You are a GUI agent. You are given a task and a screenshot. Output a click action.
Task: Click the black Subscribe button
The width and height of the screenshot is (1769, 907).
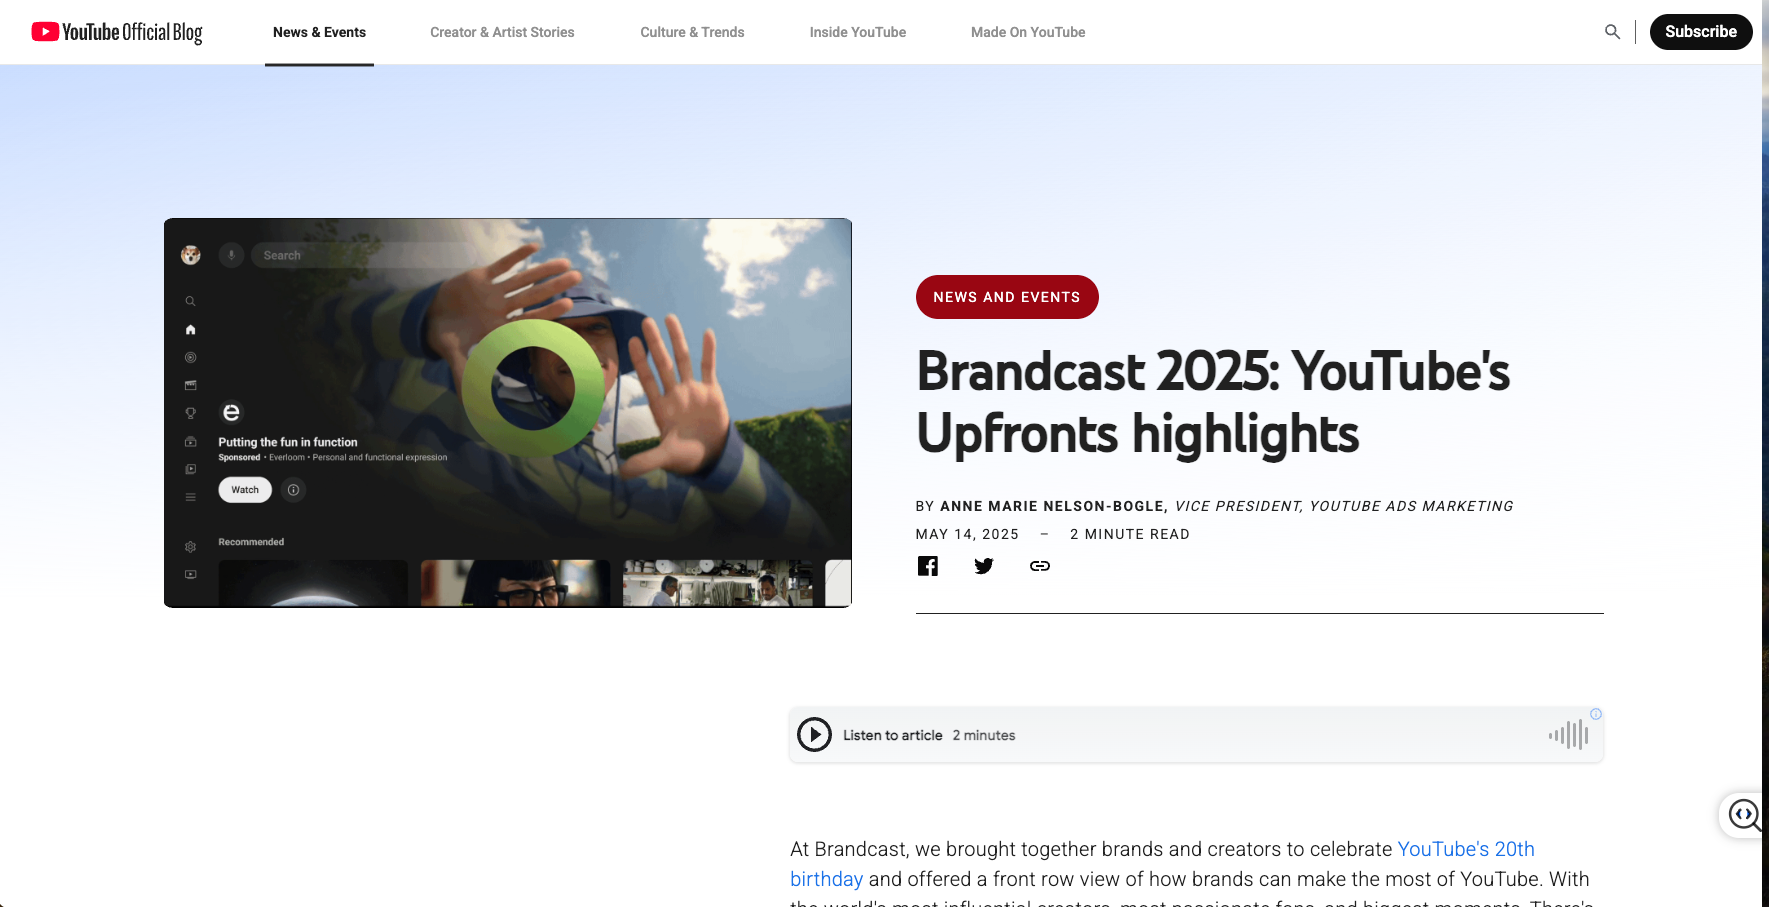(1701, 32)
